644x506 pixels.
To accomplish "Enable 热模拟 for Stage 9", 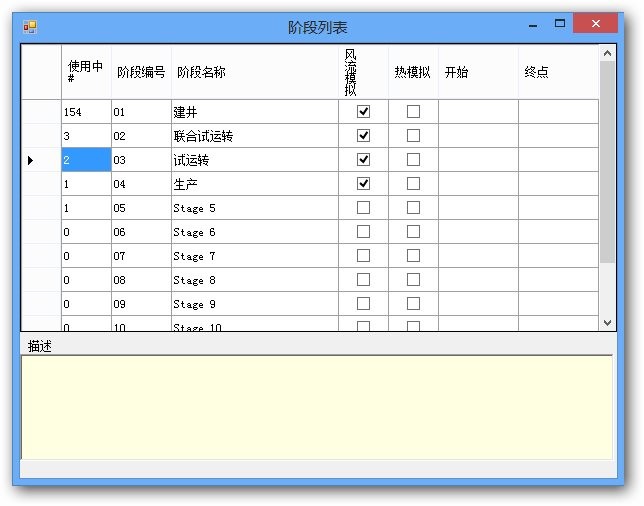I will coord(413,304).
